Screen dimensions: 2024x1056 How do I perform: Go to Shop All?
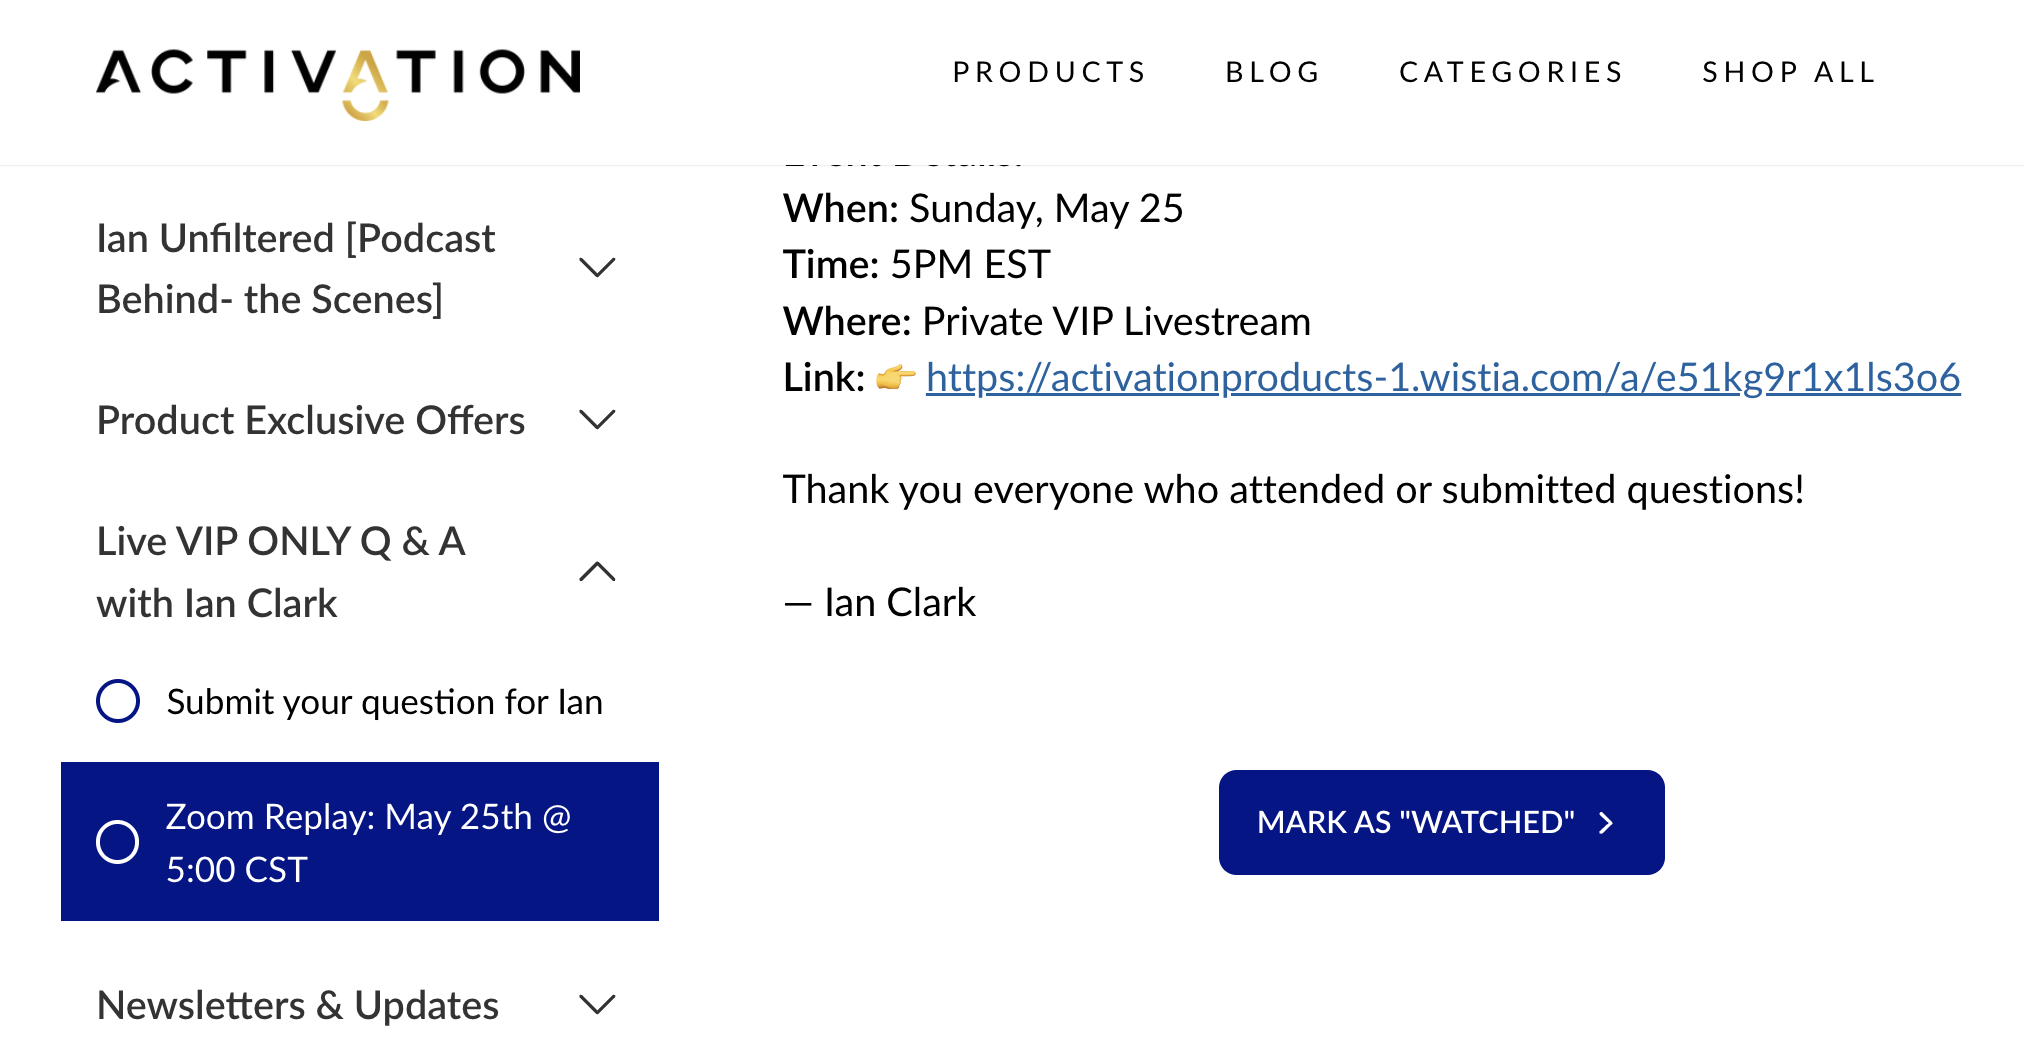click(x=1789, y=72)
